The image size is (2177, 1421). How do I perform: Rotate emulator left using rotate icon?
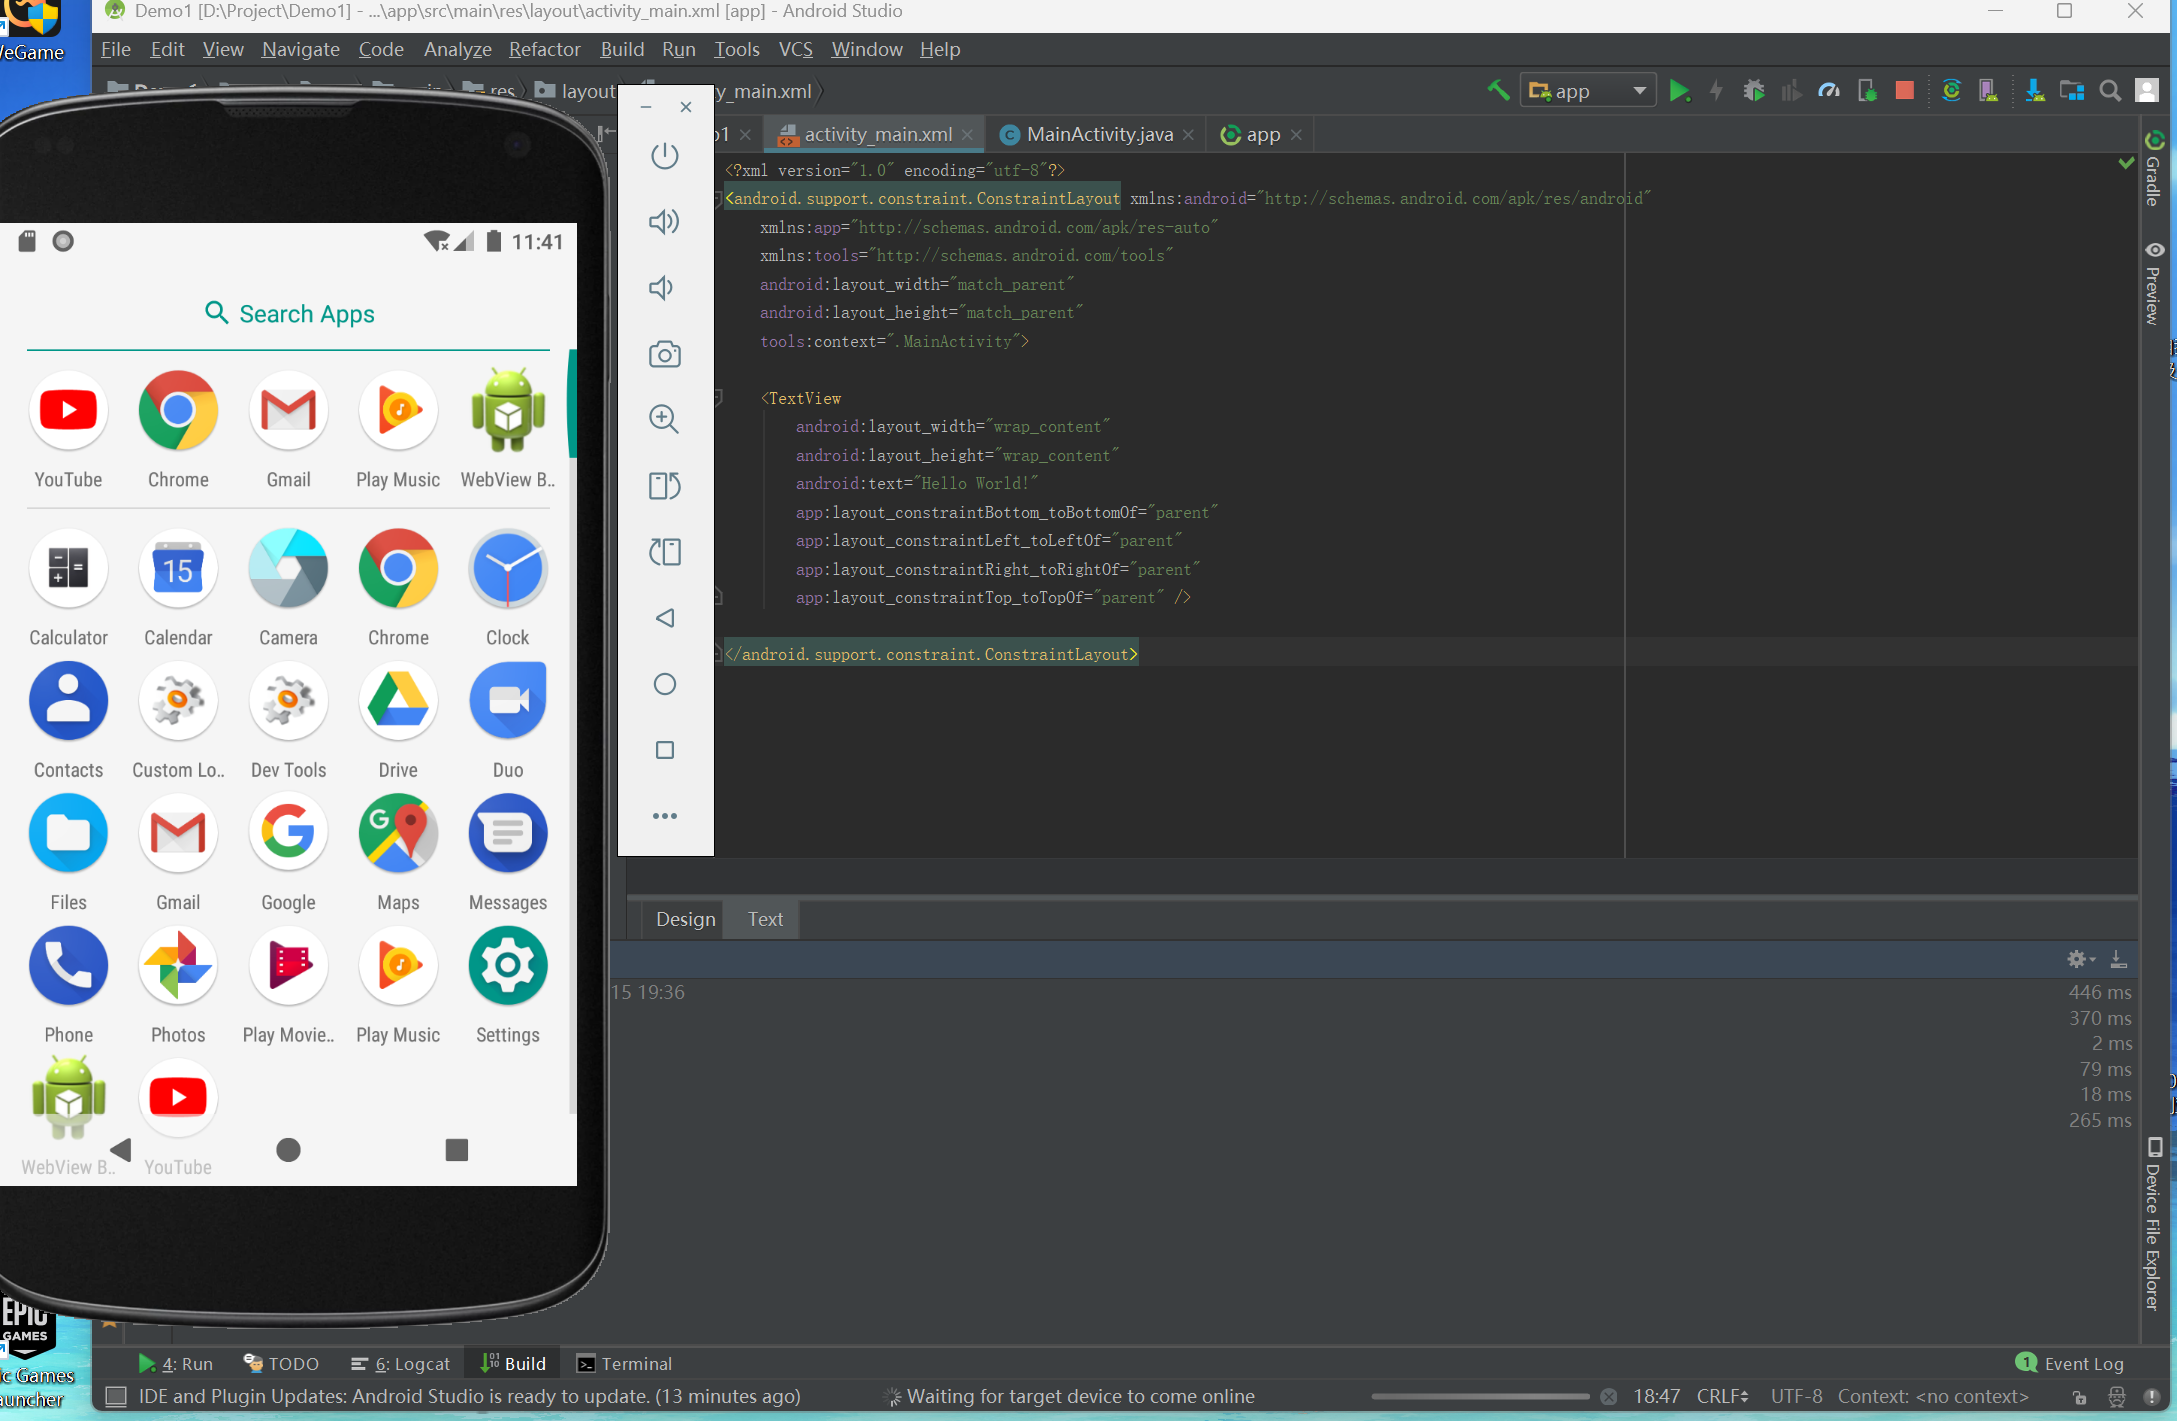(x=665, y=487)
